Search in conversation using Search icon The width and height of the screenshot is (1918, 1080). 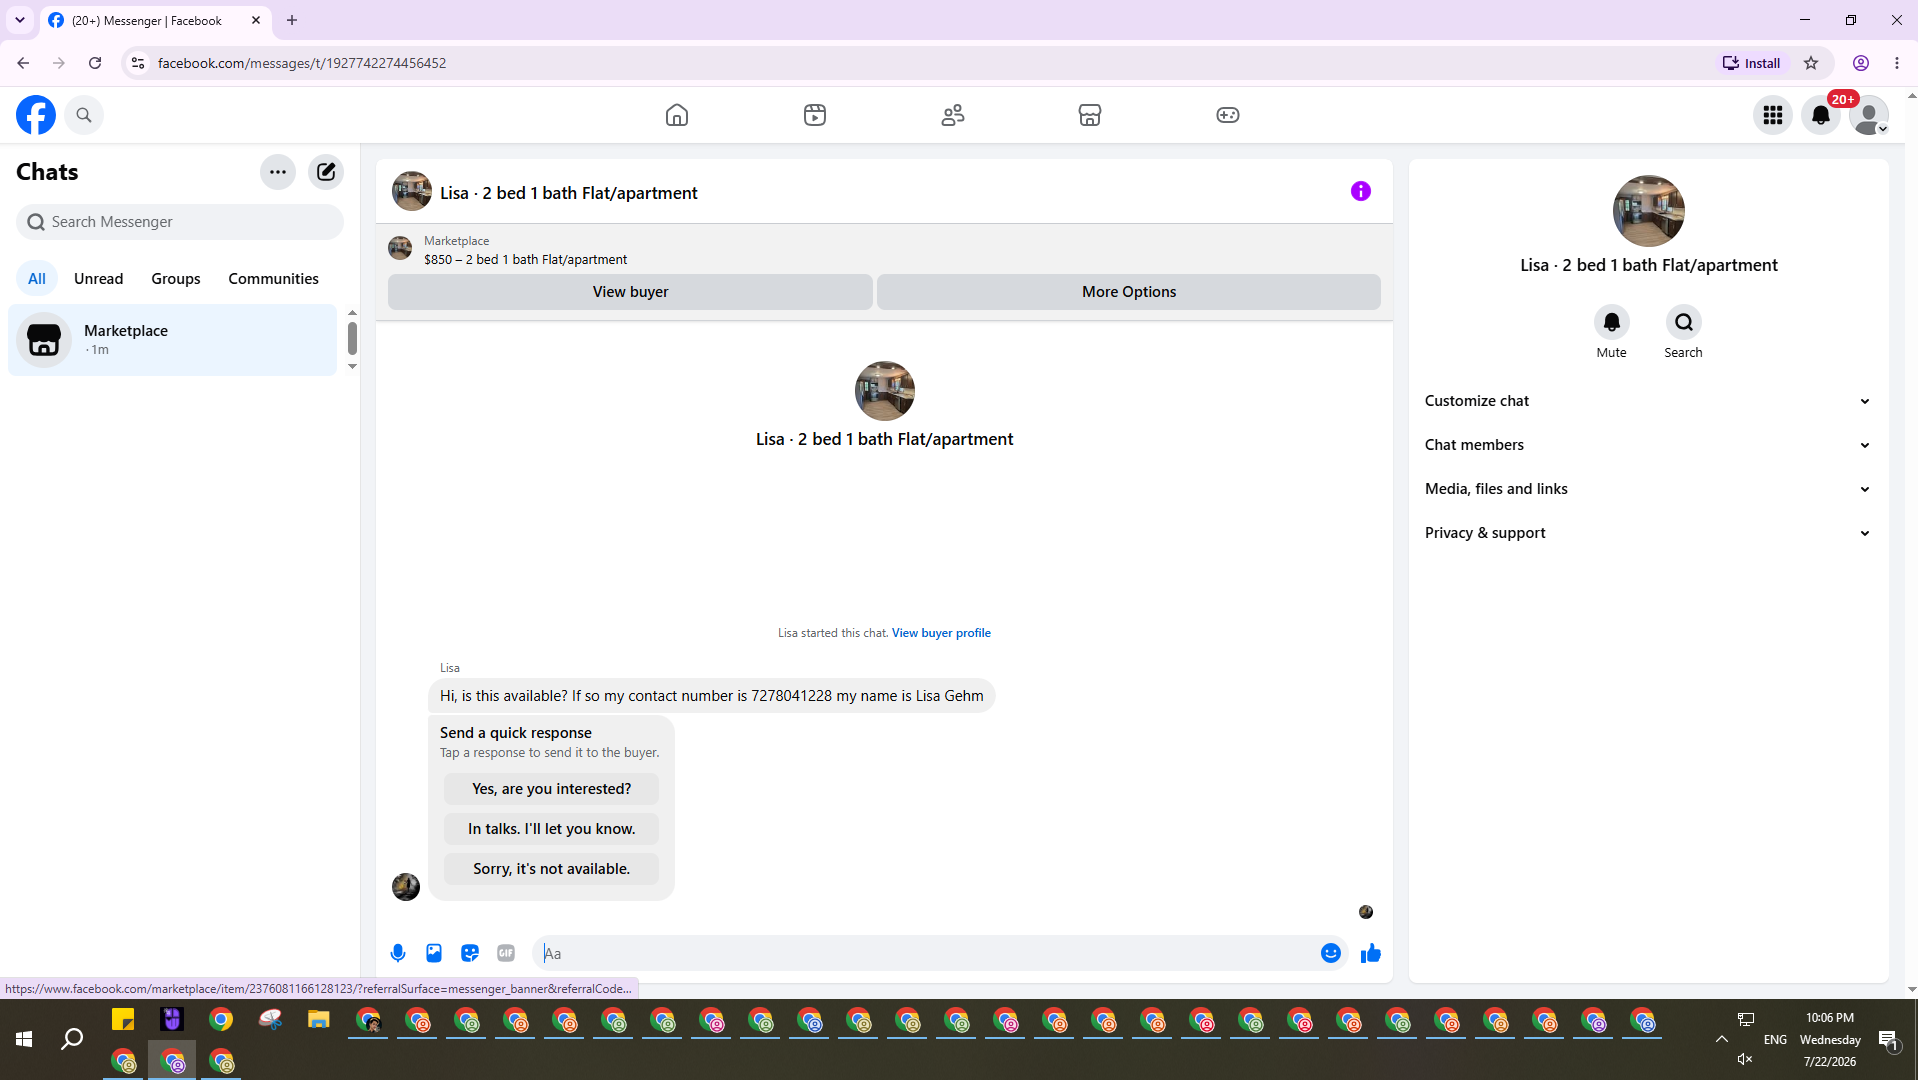(x=1684, y=323)
